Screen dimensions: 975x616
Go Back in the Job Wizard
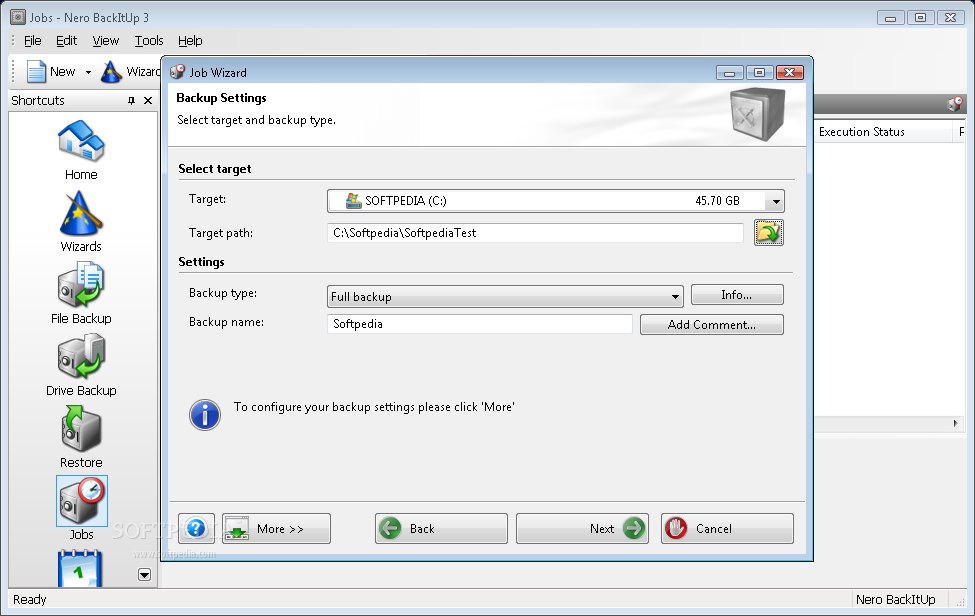[441, 528]
